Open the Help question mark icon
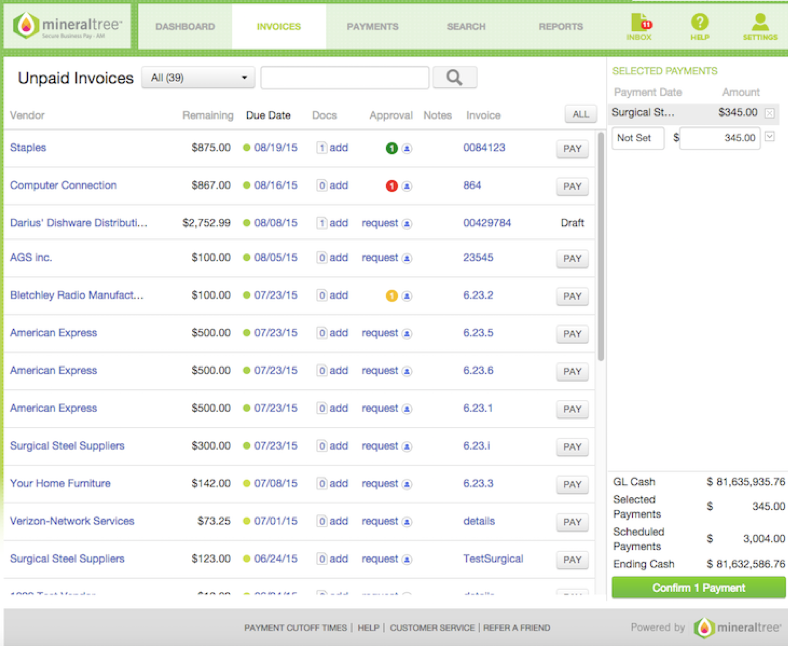The width and height of the screenshot is (788, 646). point(700,27)
